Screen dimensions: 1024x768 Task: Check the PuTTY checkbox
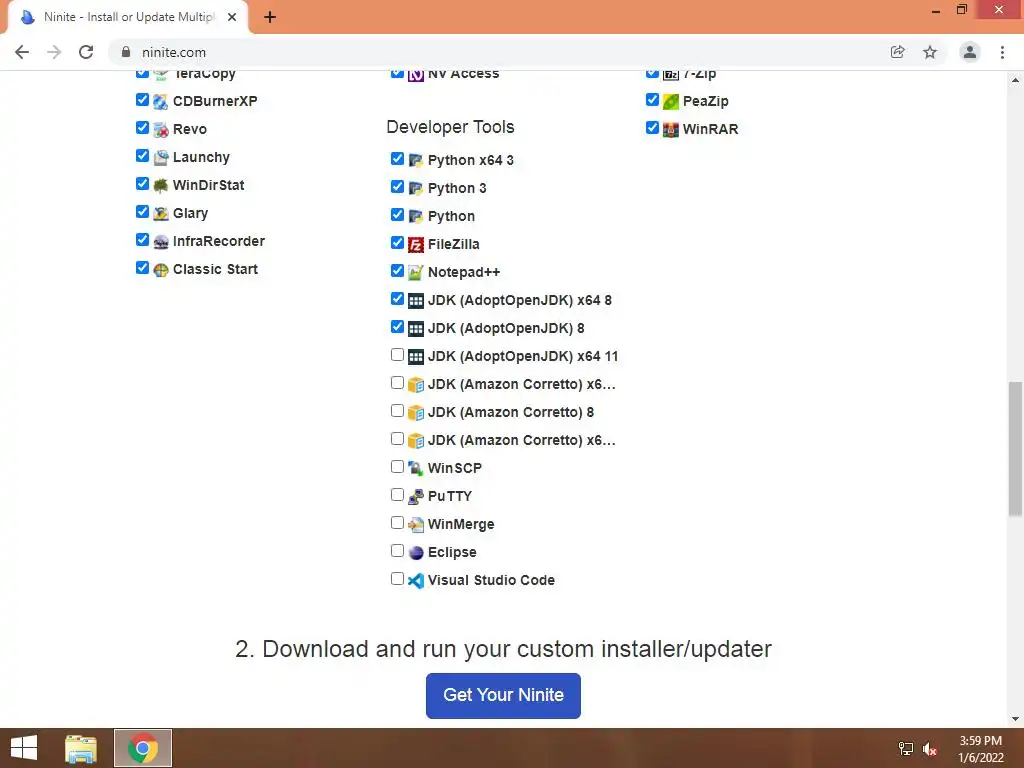[397, 494]
